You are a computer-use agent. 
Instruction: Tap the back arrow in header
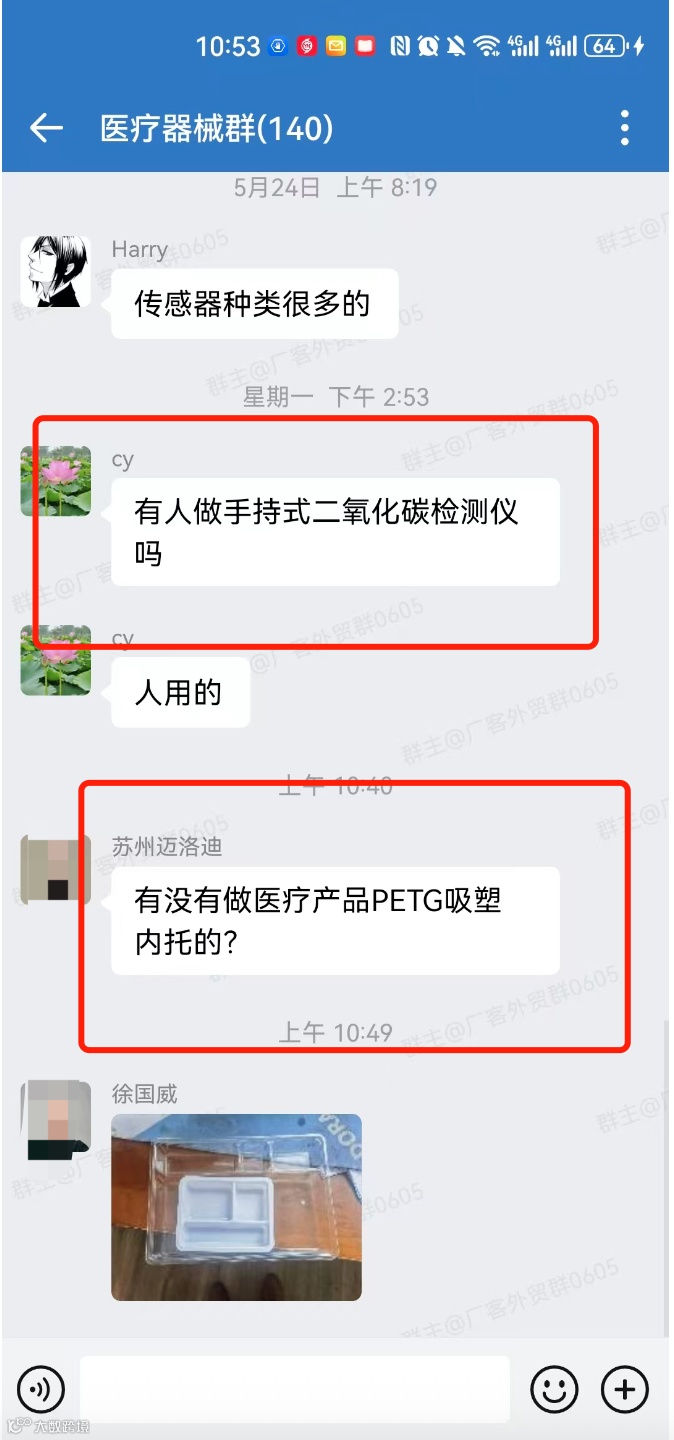pos(46,128)
